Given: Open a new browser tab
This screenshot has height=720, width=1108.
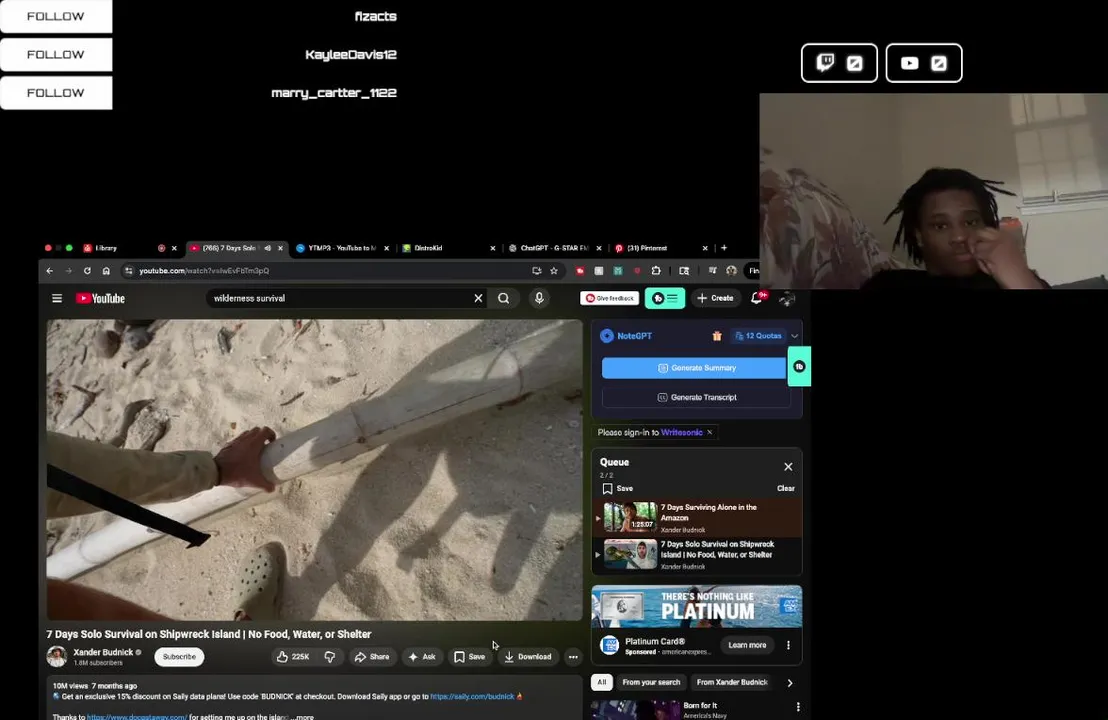Looking at the screenshot, I should click(724, 248).
